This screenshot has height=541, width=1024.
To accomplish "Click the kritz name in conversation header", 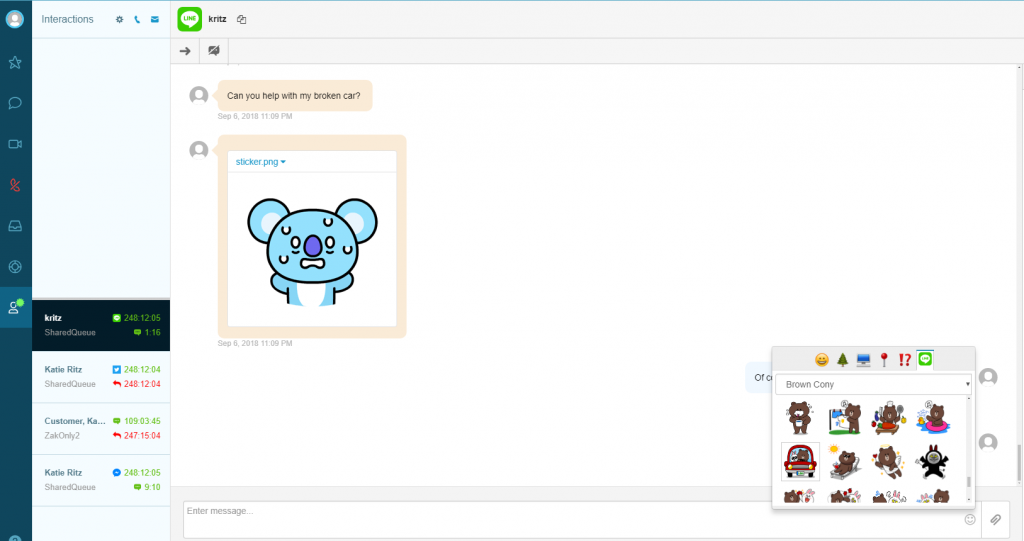I will pyautogui.click(x=217, y=19).
